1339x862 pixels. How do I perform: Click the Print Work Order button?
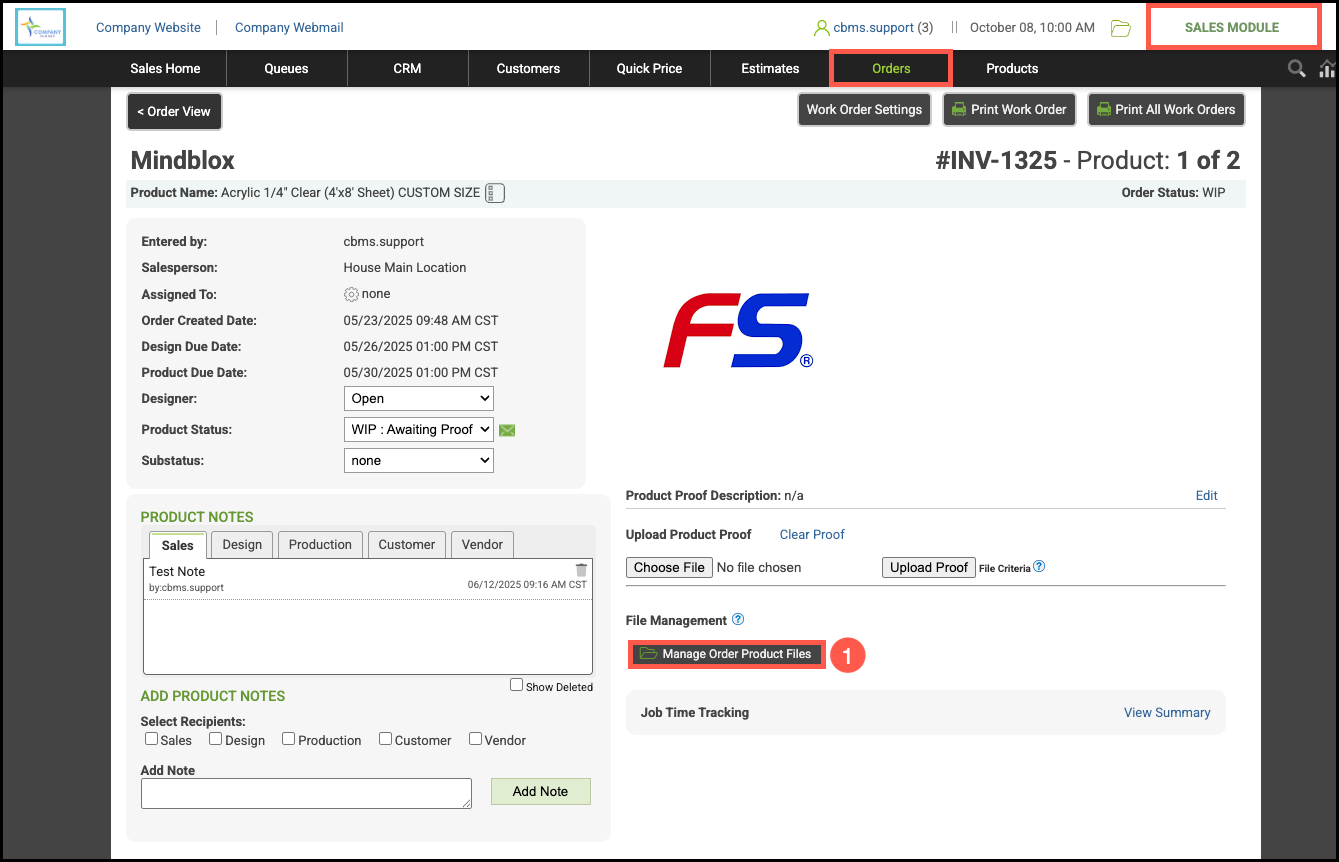tap(1009, 109)
